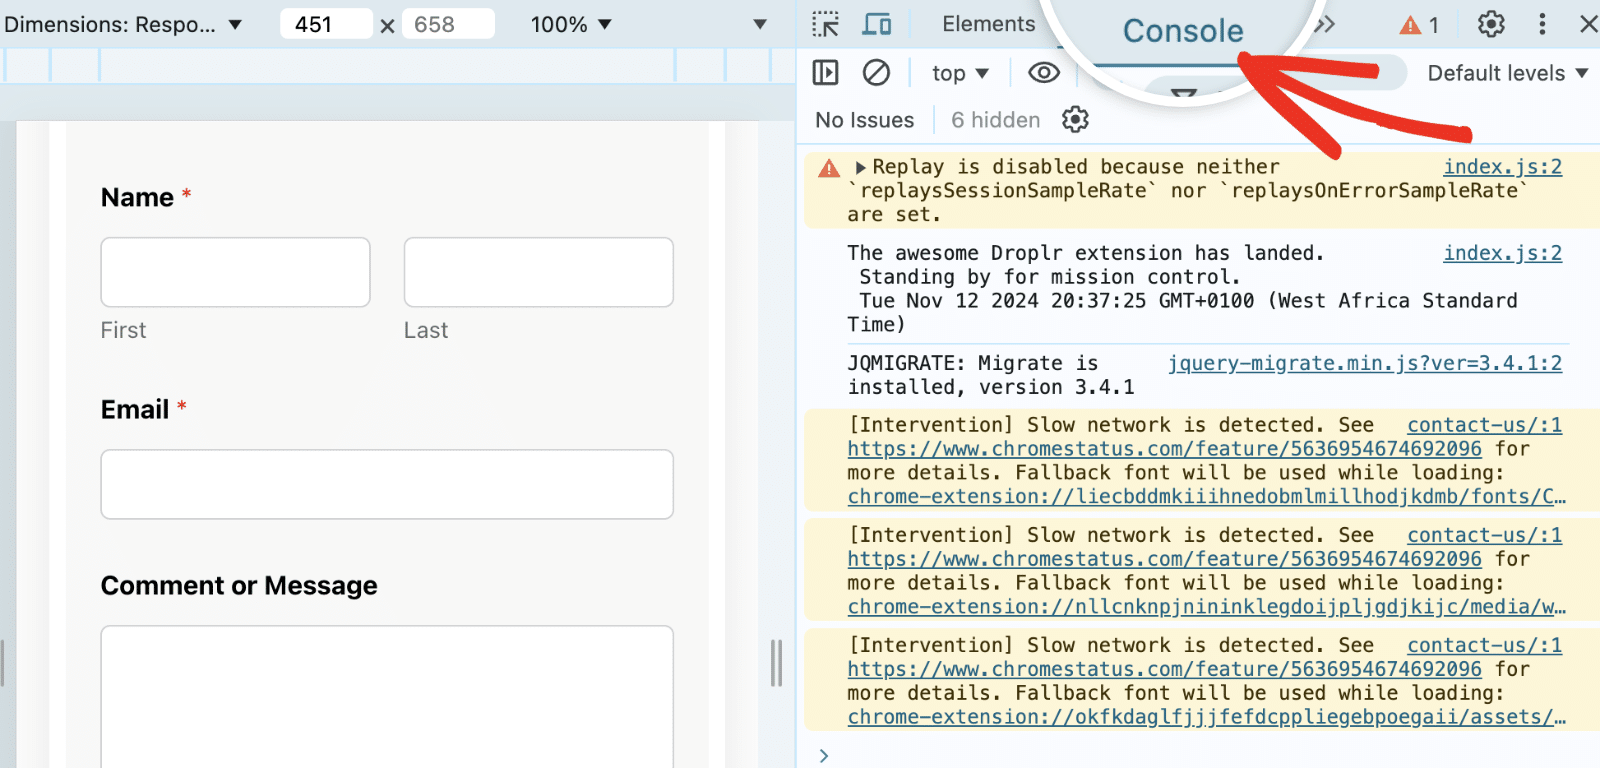Toggle the console sidebar icon

point(826,72)
